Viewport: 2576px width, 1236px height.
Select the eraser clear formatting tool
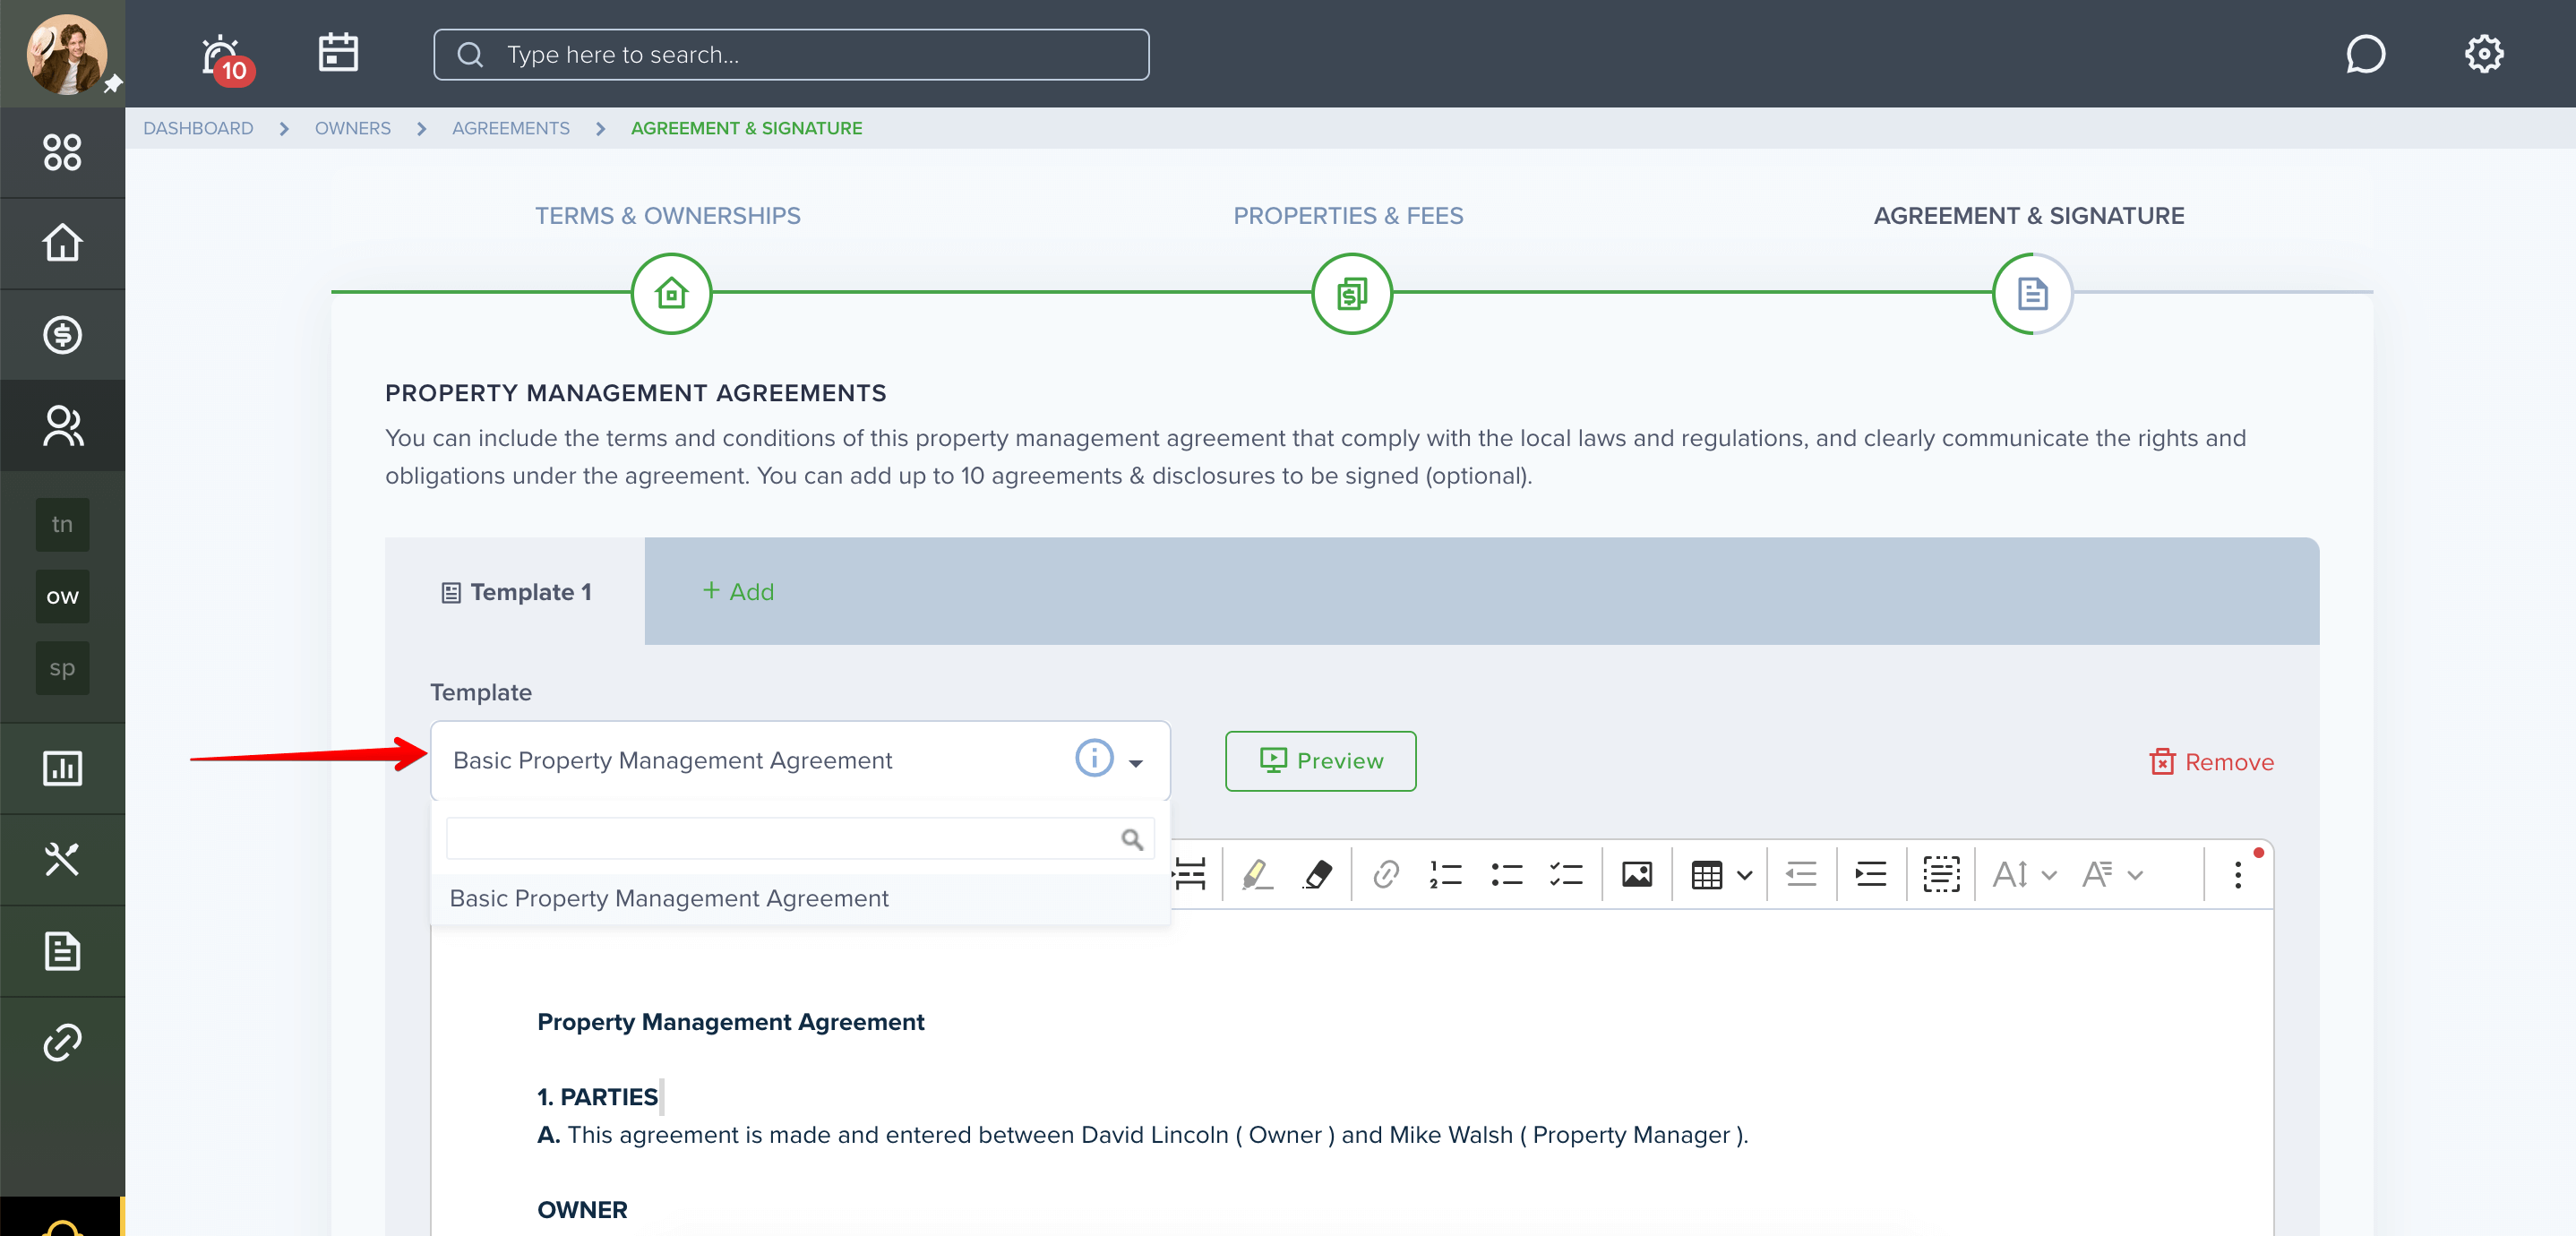click(x=1318, y=874)
